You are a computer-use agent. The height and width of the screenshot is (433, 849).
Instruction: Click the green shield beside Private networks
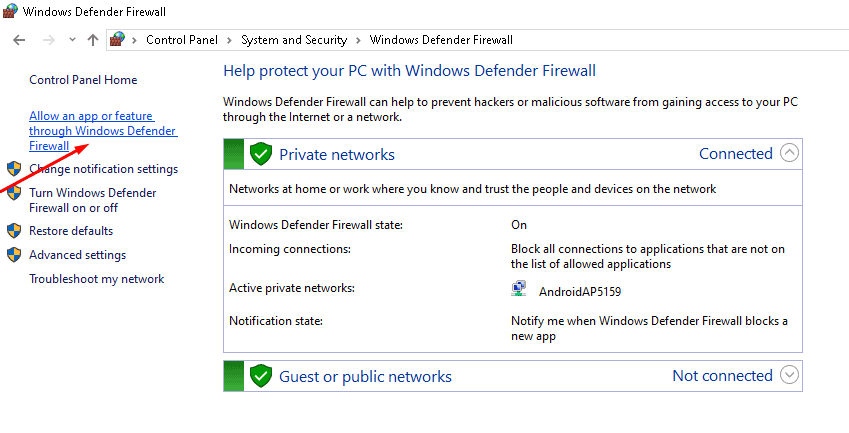pyautogui.click(x=261, y=154)
